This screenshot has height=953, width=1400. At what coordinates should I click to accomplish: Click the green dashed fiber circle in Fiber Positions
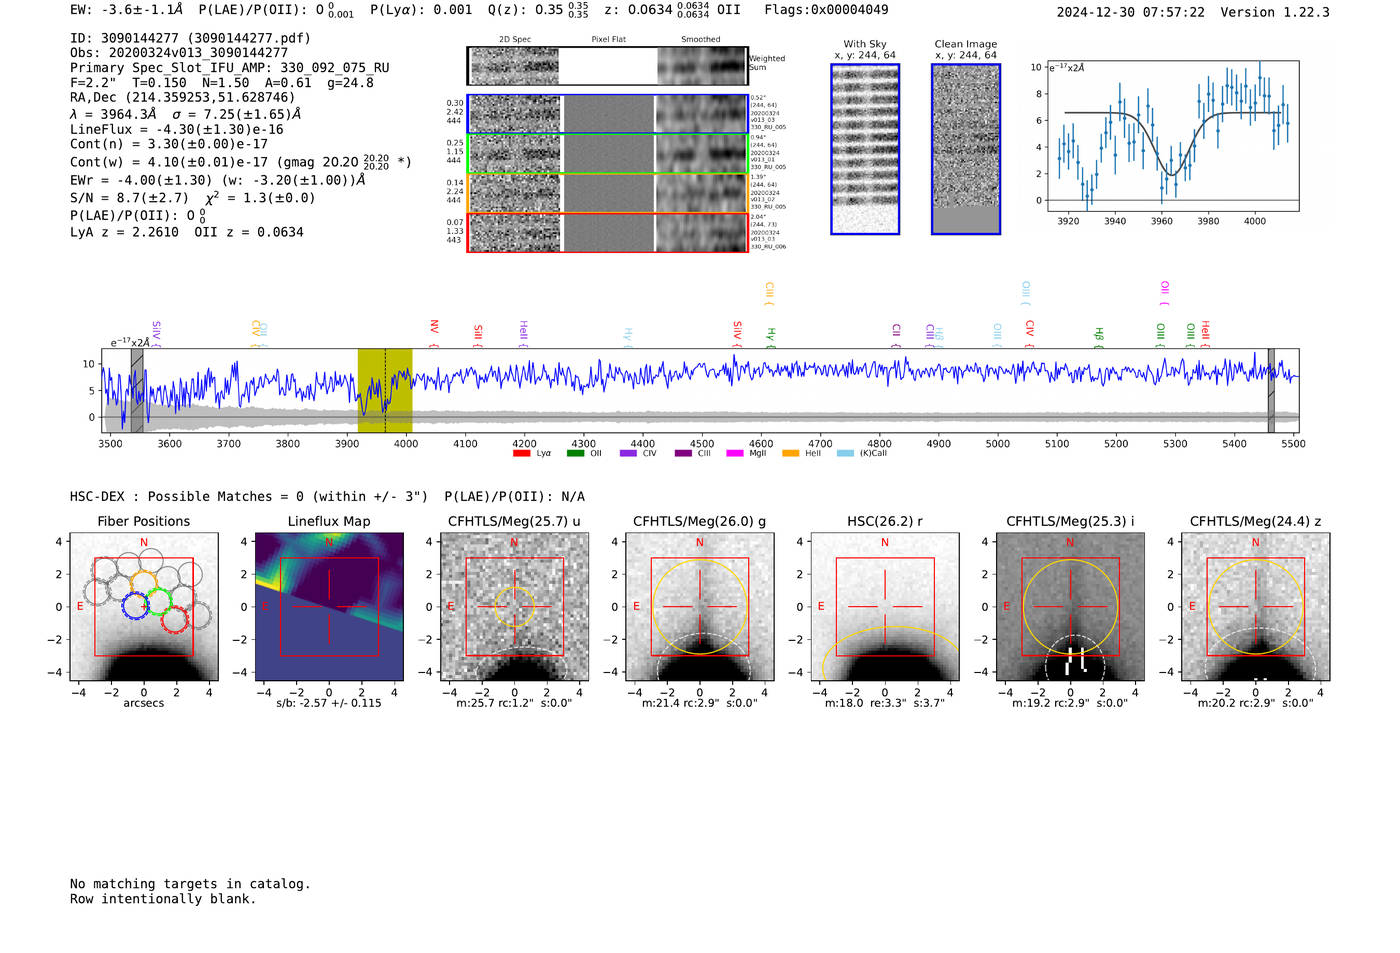coord(160,601)
